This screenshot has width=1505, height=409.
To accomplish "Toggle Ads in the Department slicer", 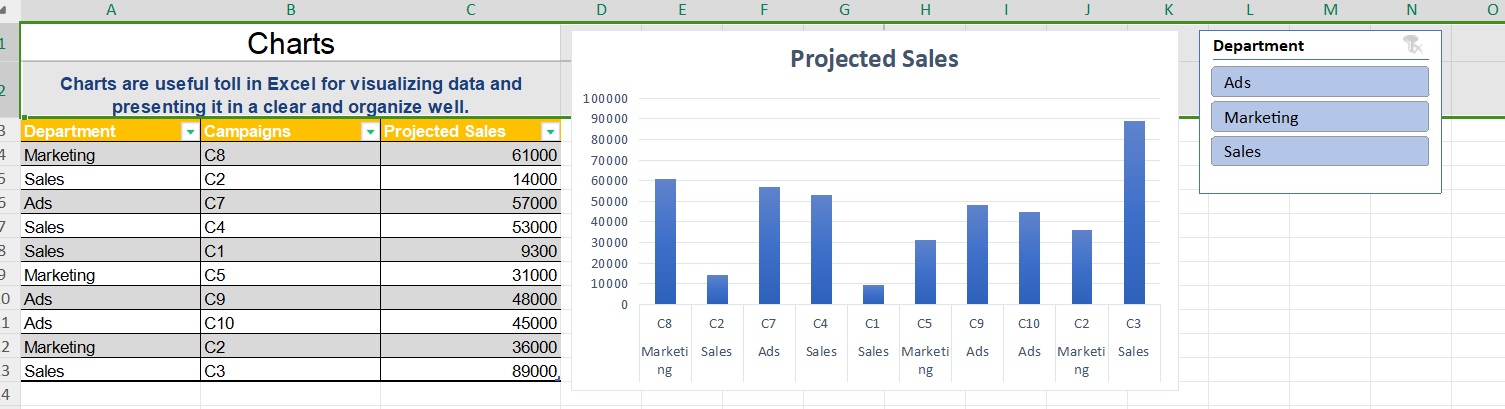I will pos(1319,82).
